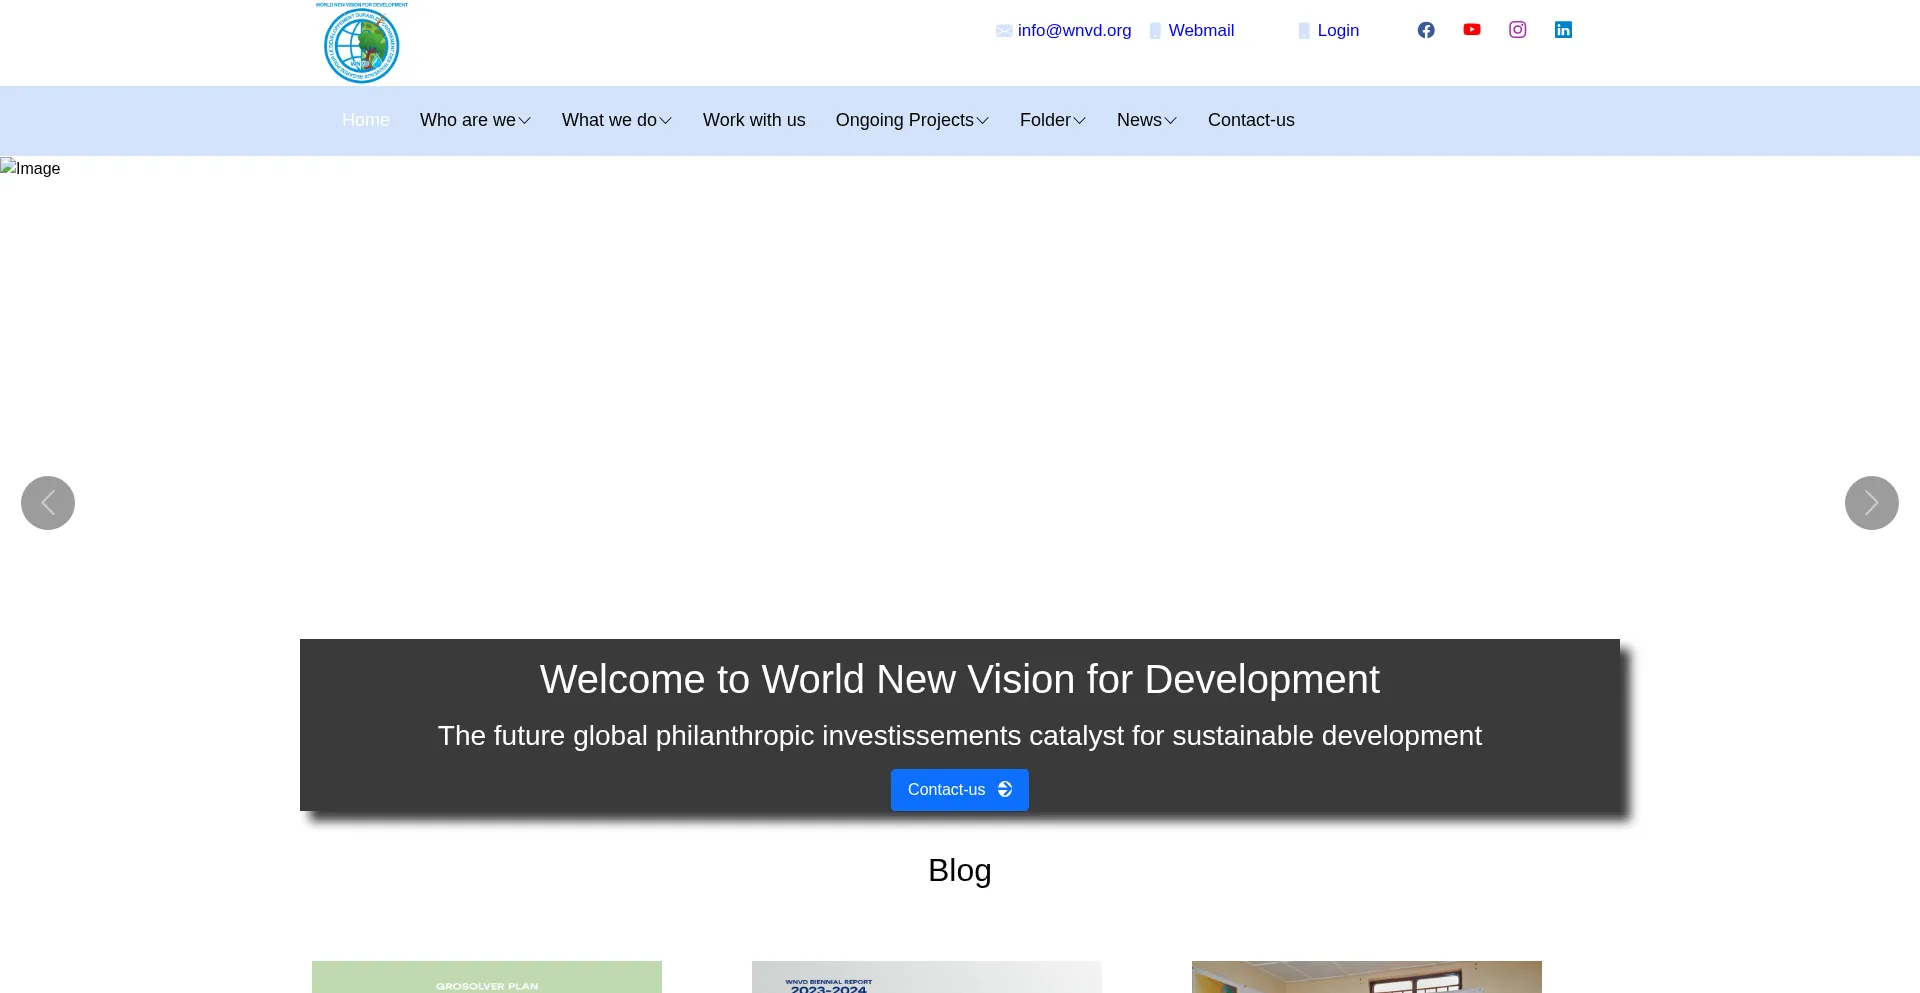Expand the What we do dropdown

(x=616, y=120)
